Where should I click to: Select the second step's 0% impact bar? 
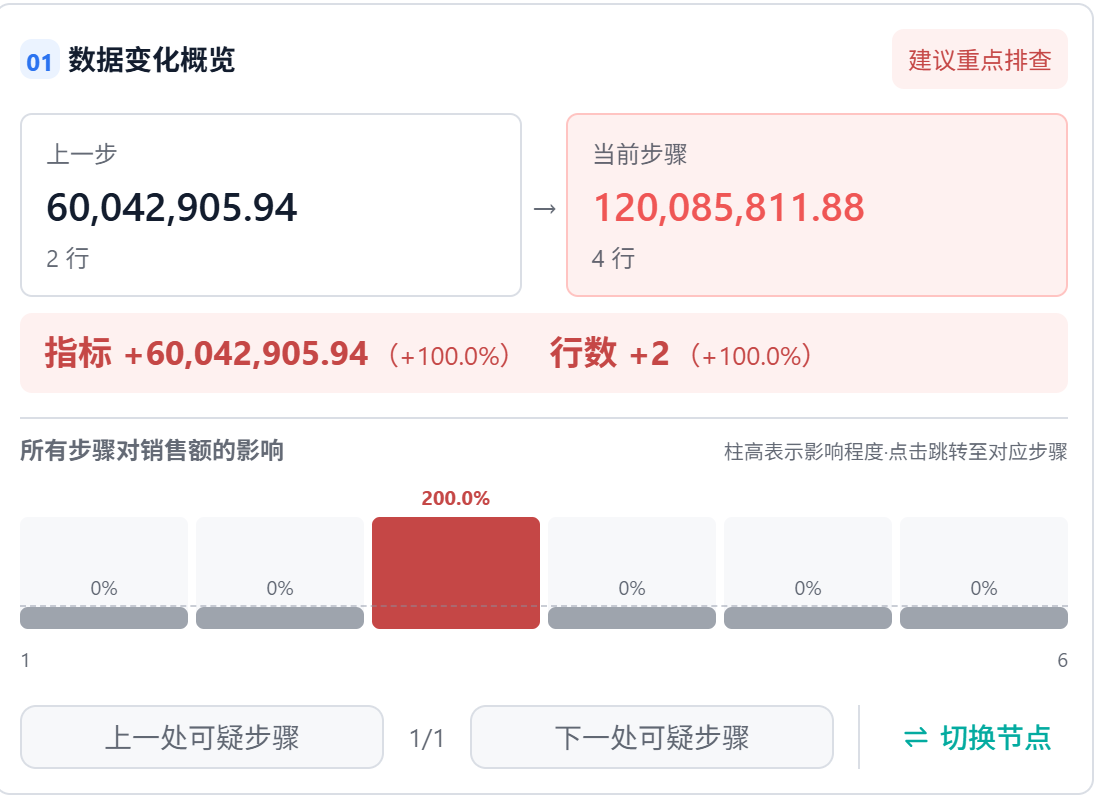[x=280, y=573]
